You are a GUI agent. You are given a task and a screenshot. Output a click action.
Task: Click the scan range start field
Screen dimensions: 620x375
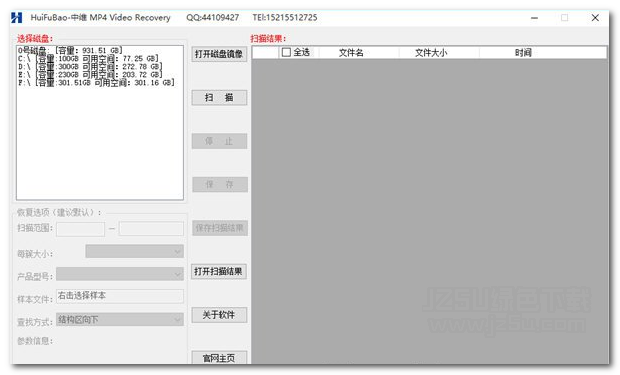(x=80, y=229)
